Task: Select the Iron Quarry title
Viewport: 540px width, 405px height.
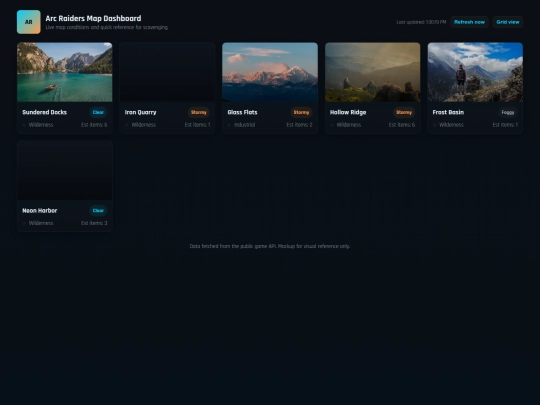Action: click(141, 112)
